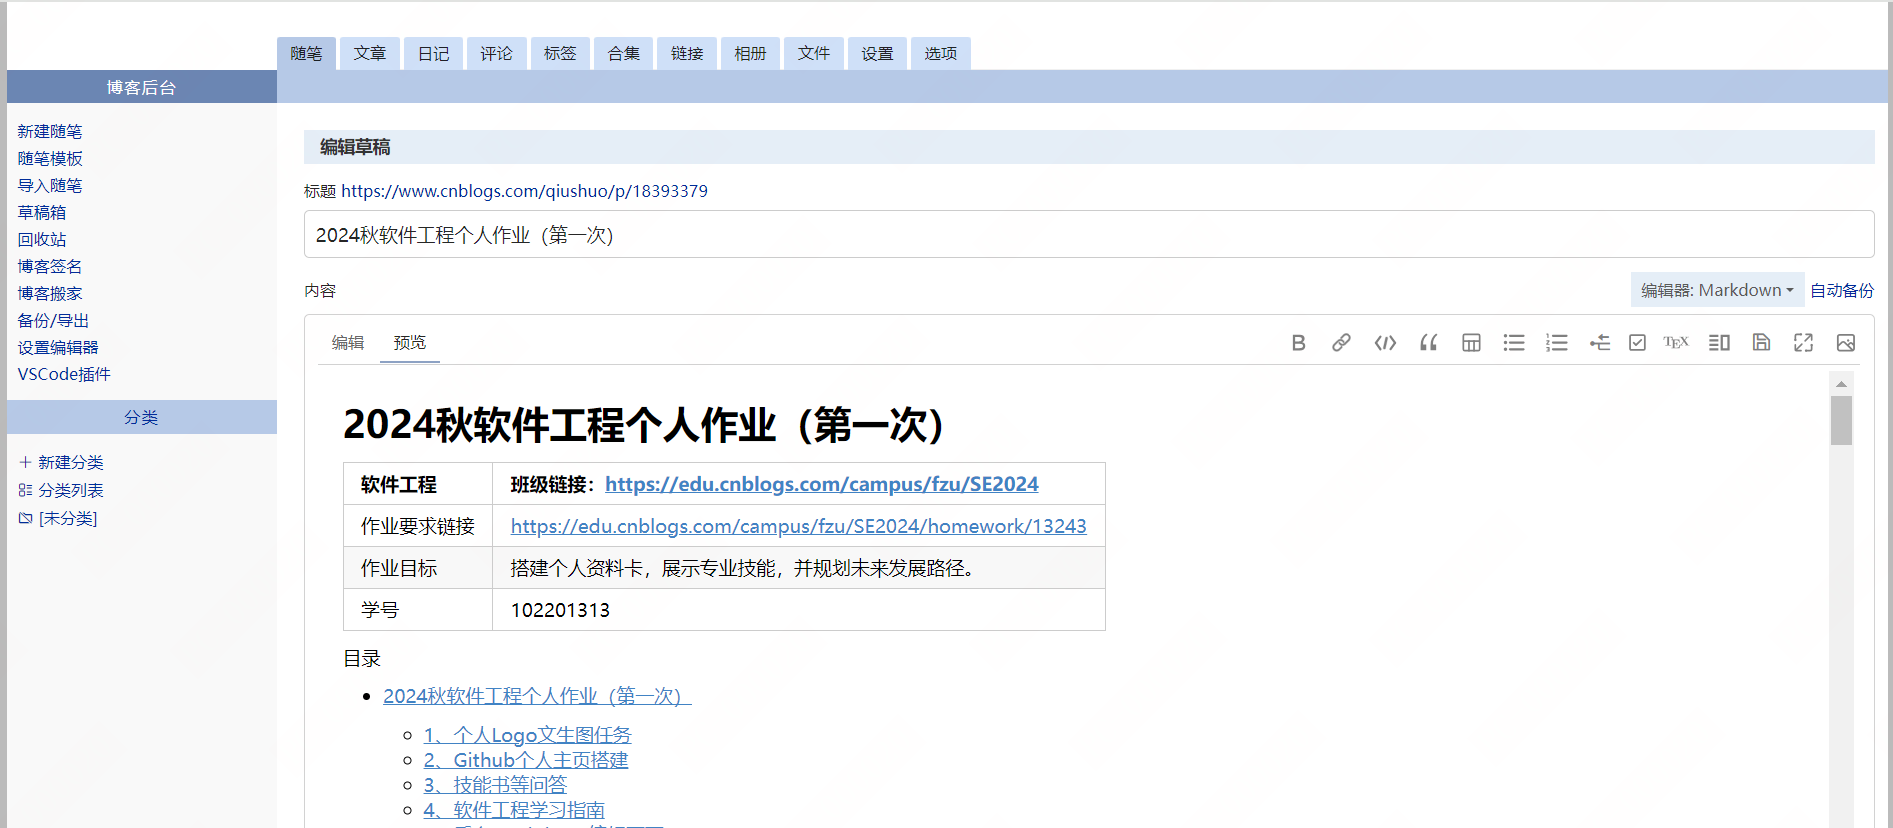
Task: Click the scrollbar up arrow in preview
Action: point(1841,384)
